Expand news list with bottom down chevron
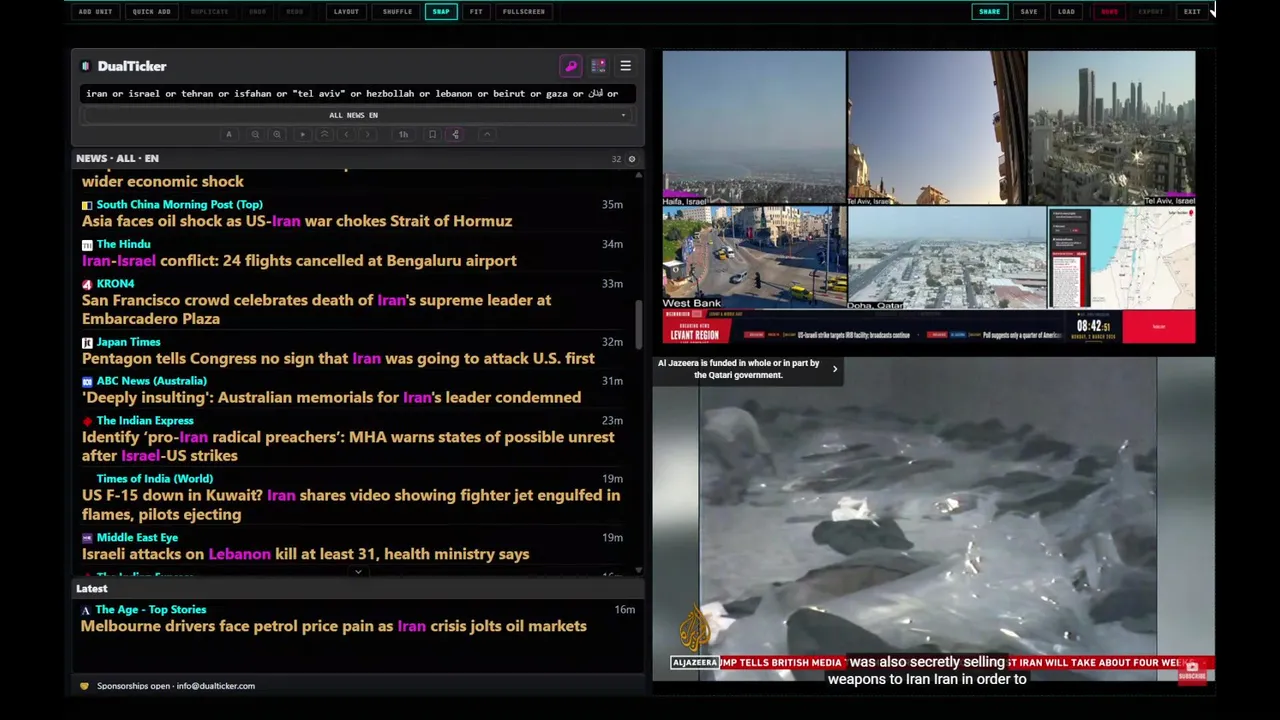The width and height of the screenshot is (1280, 720). coord(358,573)
